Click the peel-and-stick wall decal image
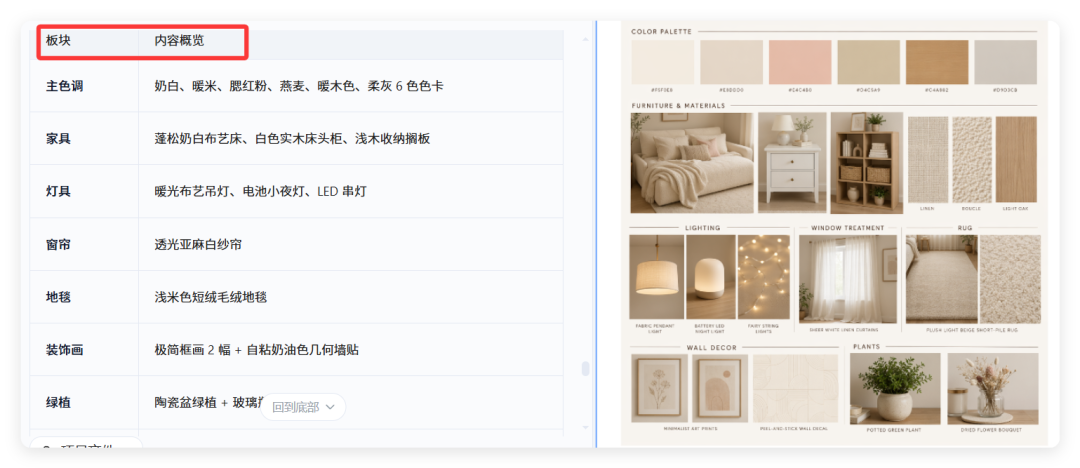This screenshot has width=1080, height=468. point(796,388)
